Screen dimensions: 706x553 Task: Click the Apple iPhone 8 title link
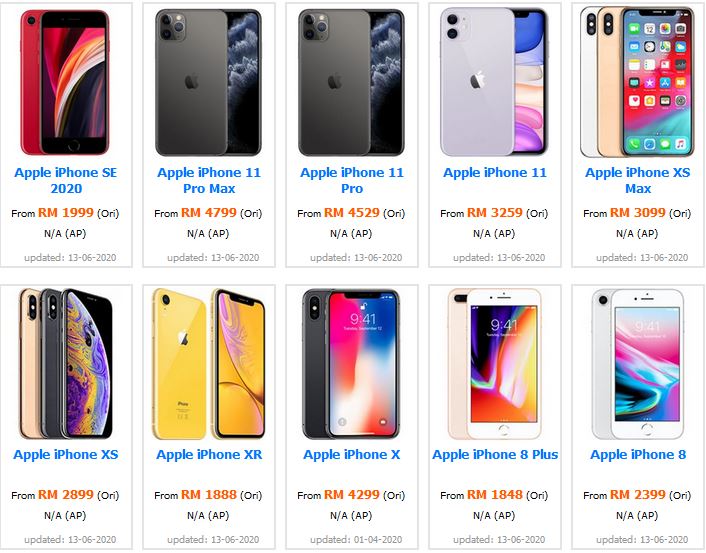[x=638, y=455]
